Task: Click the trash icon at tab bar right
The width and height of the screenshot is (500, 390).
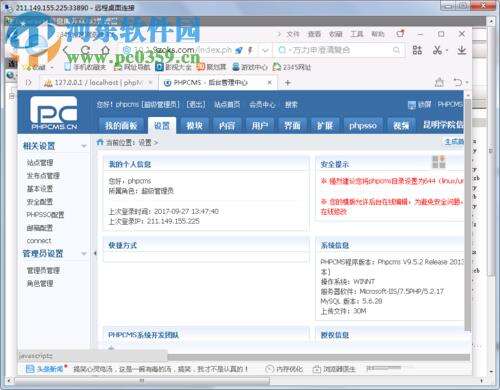Action: [439, 82]
